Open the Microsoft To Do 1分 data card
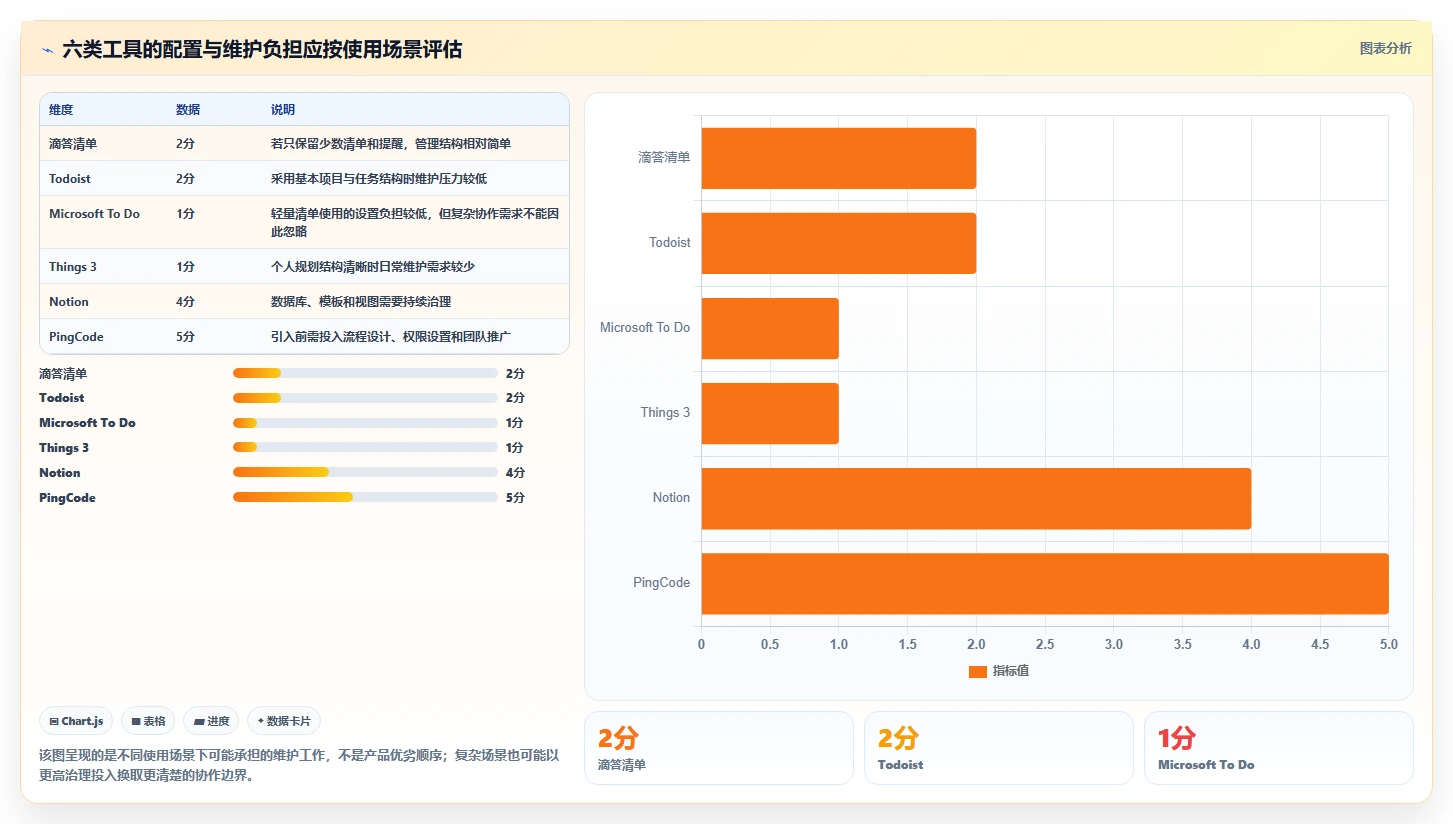Viewport: 1453px width, 824px height. tap(1279, 748)
